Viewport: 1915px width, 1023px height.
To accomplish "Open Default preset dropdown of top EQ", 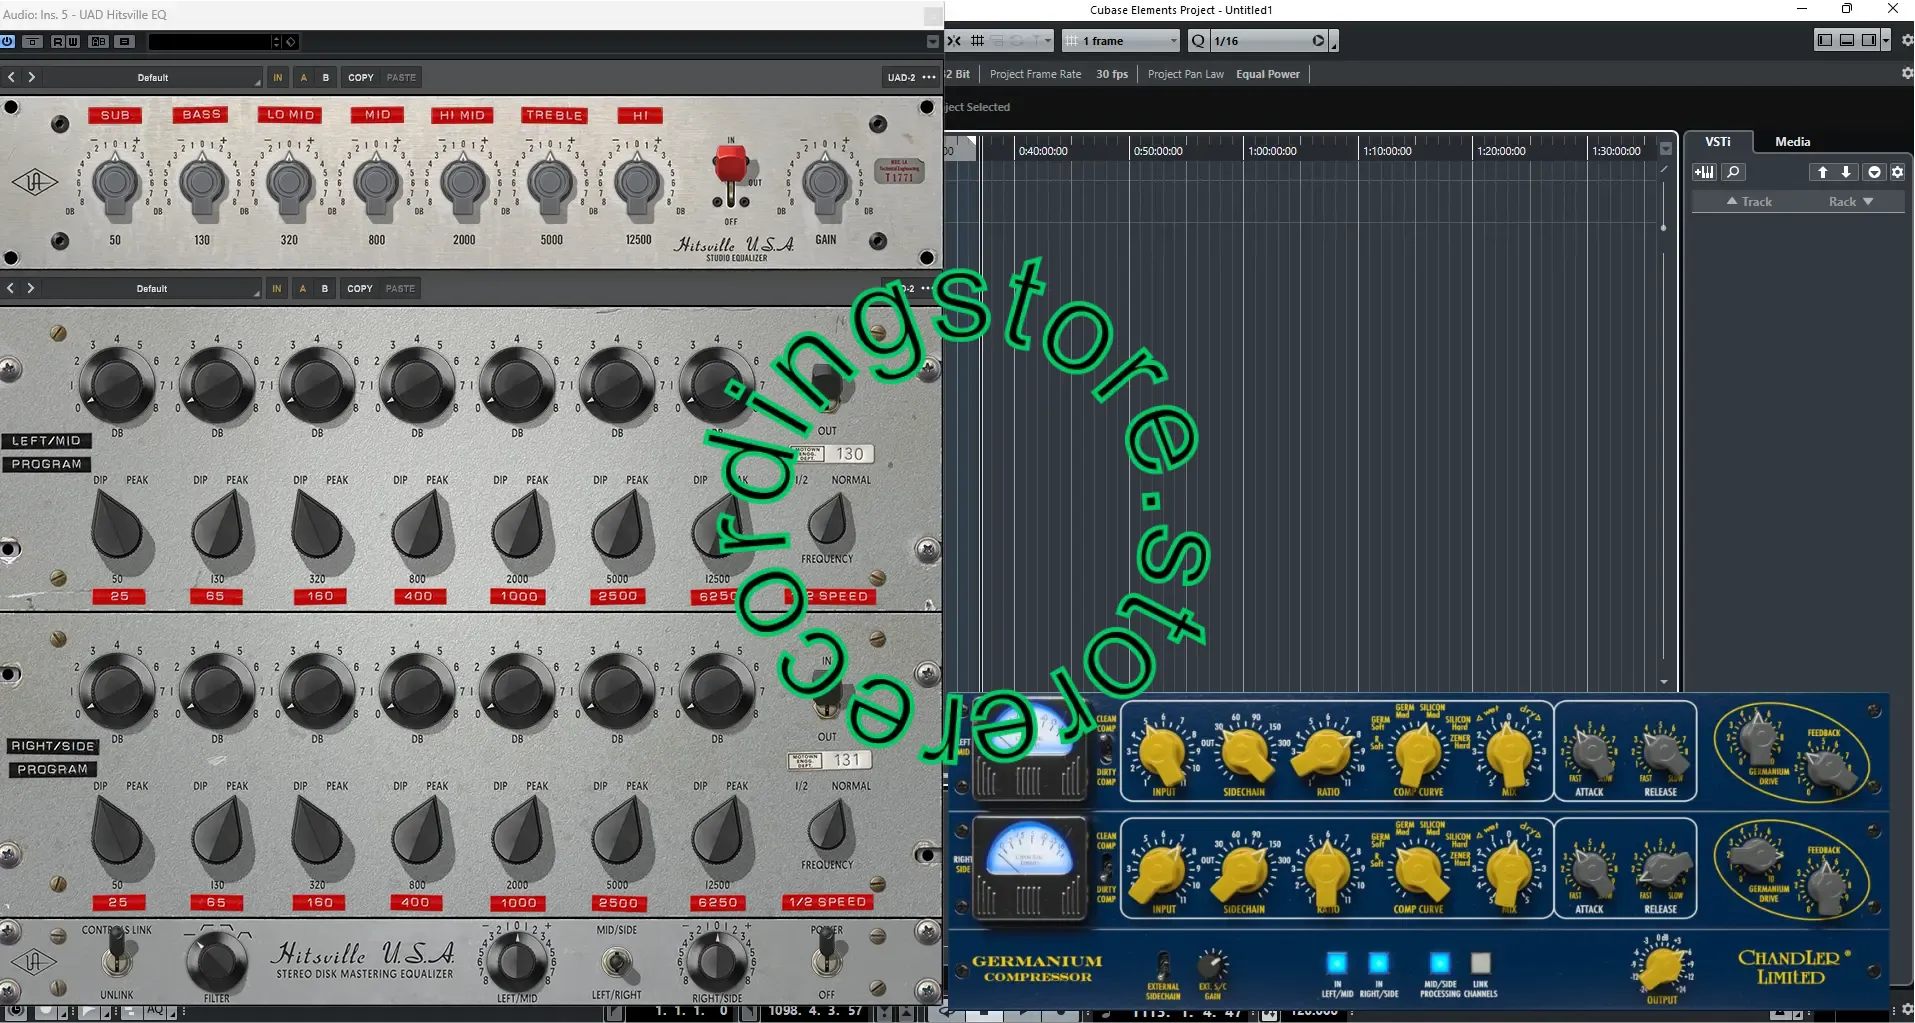I will 153,77.
